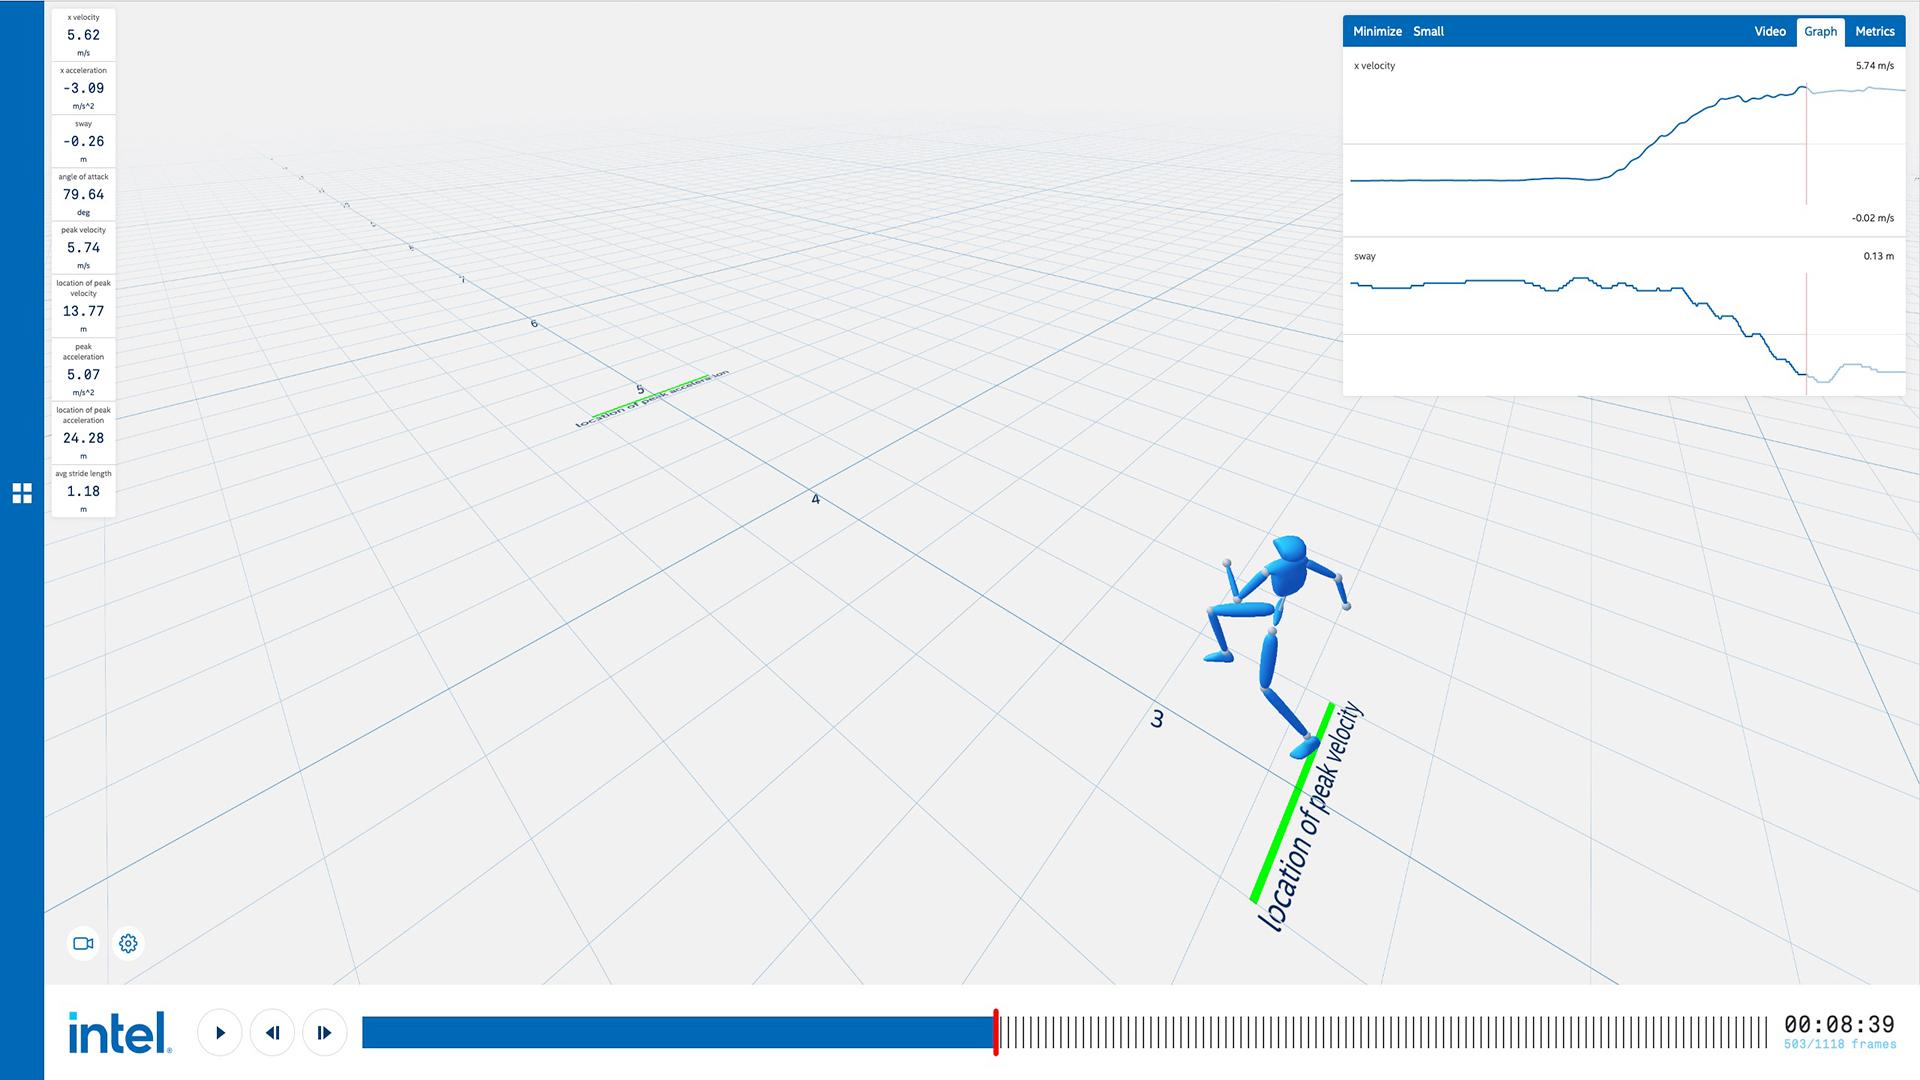This screenshot has height=1080, width=1920.
Task: Select angle of attack 79.64 card
Action: pyautogui.click(x=83, y=194)
